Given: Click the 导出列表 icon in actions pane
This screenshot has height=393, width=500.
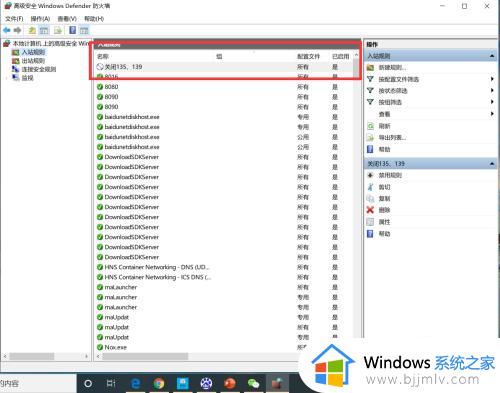Looking at the screenshot, I should click(370, 138).
